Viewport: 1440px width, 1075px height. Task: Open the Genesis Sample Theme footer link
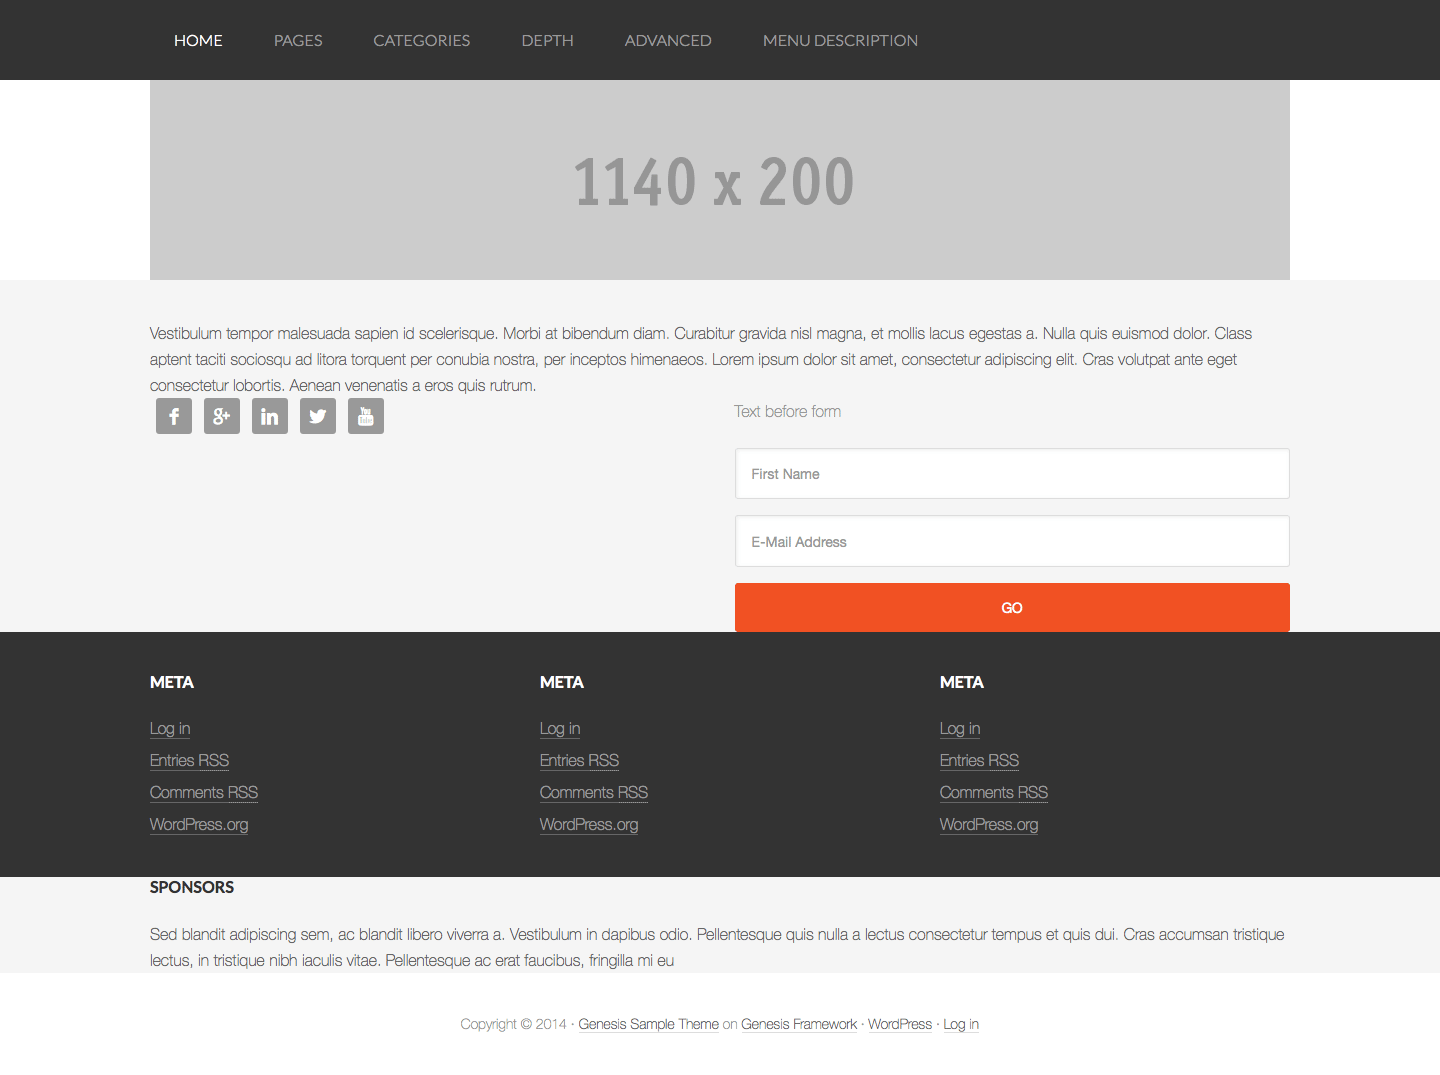coord(648,1024)
